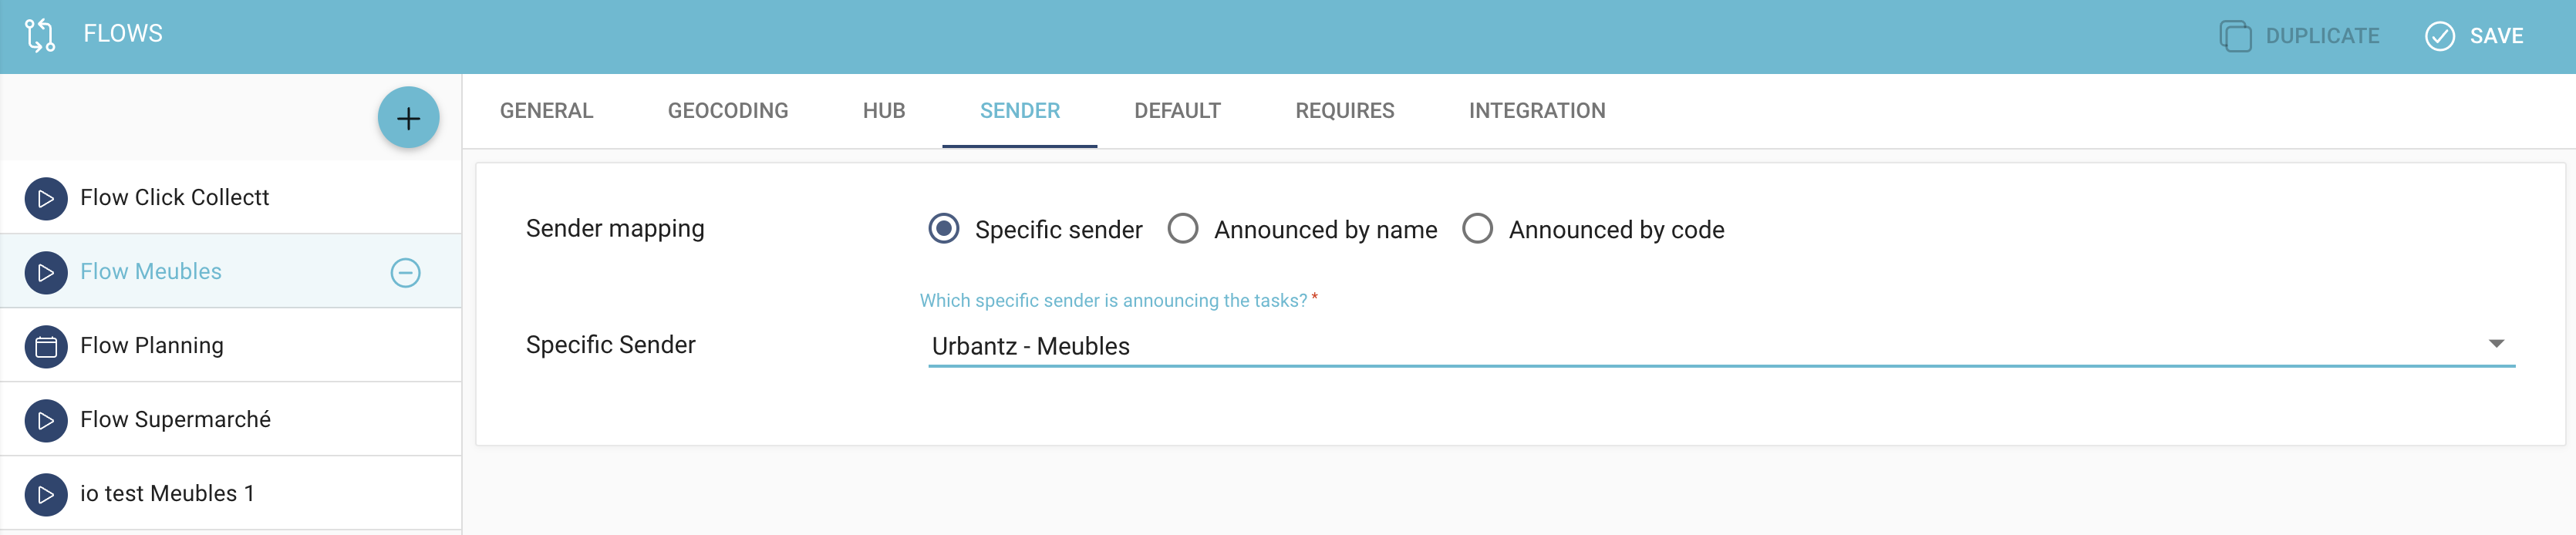Click the Duplicate icon in header
The image size is (2576, 535).
(x=2235, y=36)
